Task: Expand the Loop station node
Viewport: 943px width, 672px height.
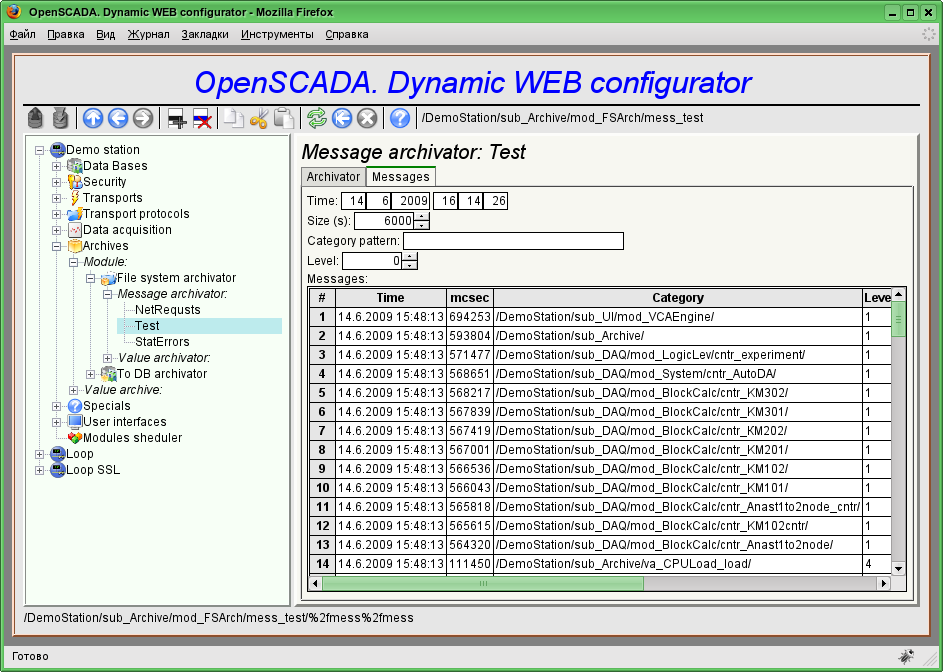Action: pyautogui.click(x=40, y=454)
